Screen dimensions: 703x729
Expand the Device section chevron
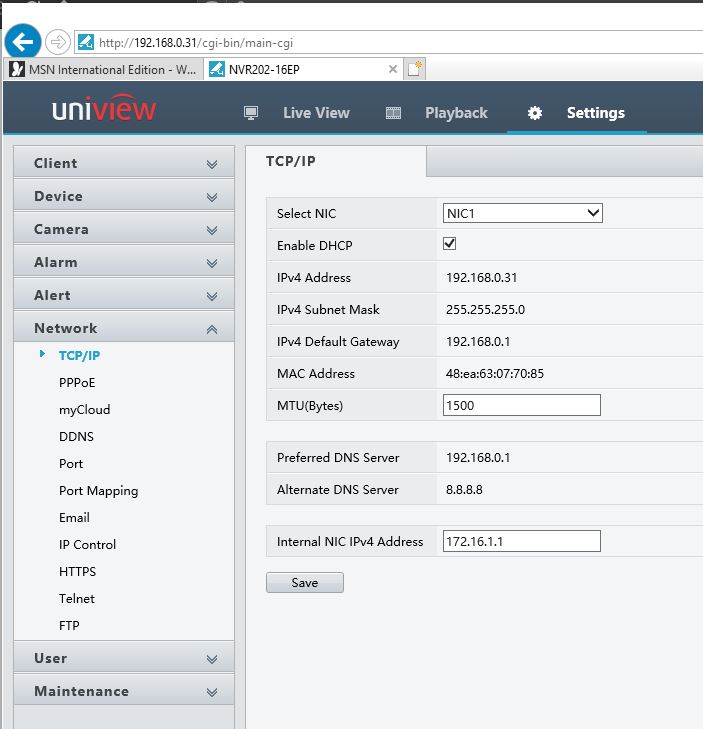[x=212, y=197]
